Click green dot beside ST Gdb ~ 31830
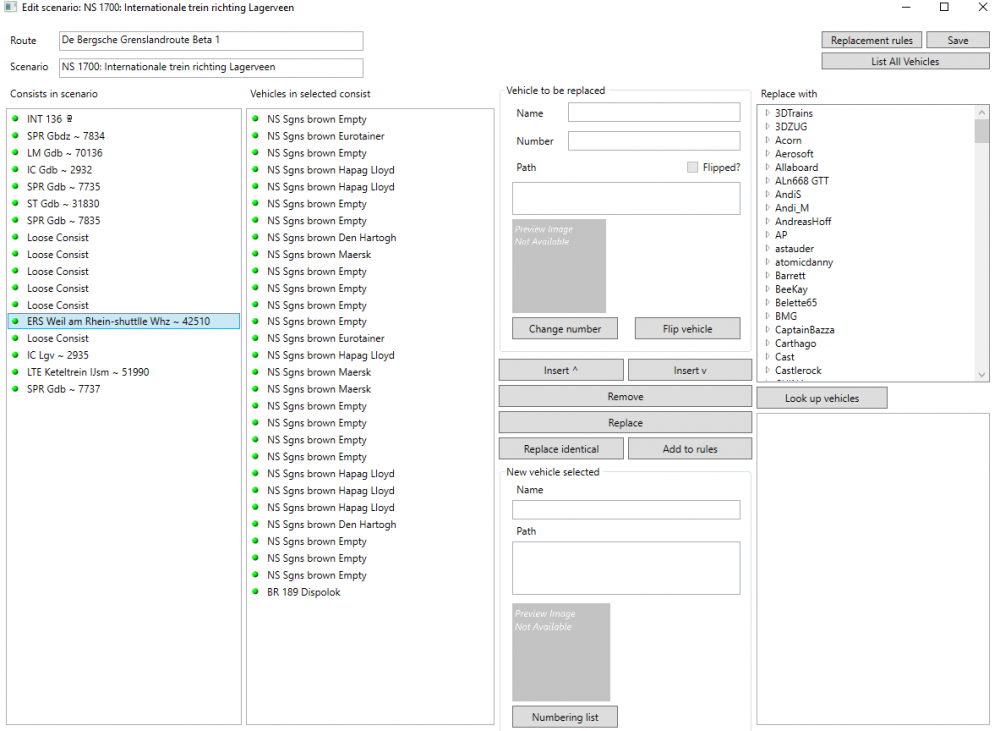Viewport: 1000px width, 731px height. 16,204
